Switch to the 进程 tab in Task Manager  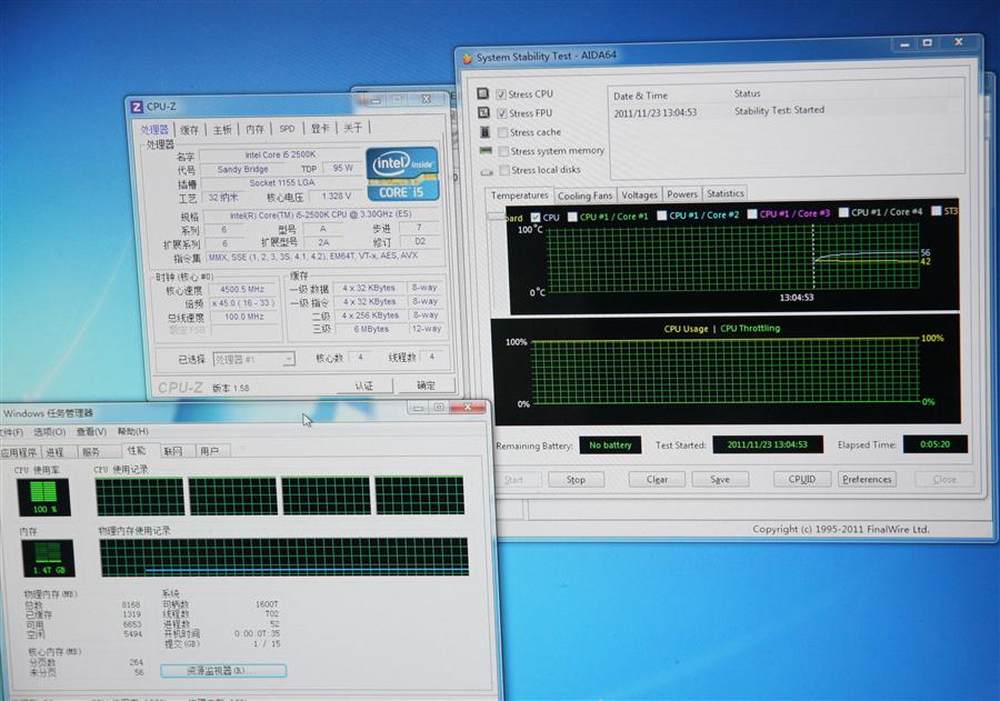(x=55, y=452)
